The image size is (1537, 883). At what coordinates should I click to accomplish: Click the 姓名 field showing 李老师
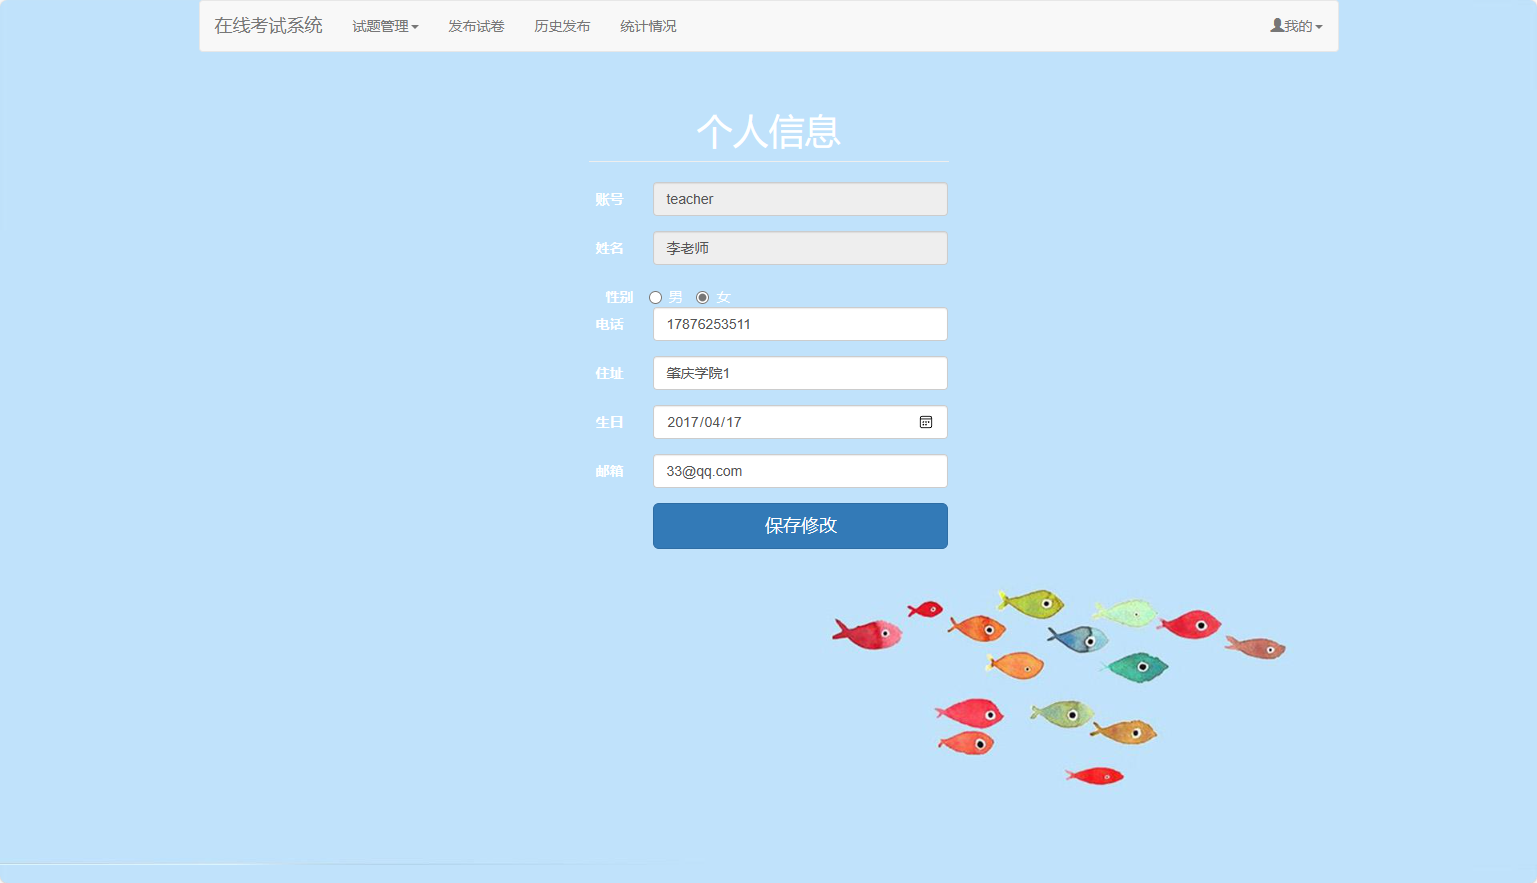(800, 248)
